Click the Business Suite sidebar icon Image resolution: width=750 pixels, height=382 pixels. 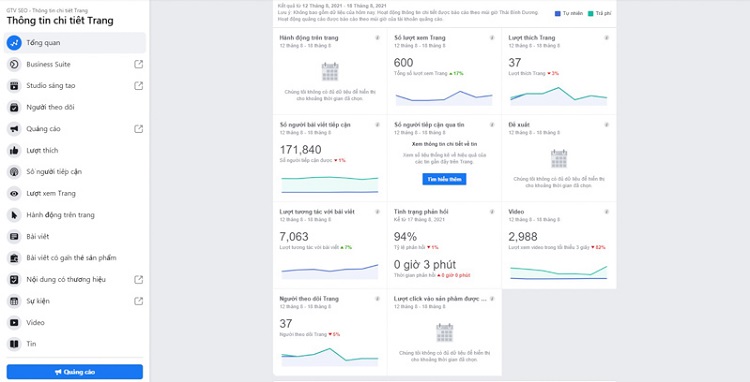[x=14, y=64]
